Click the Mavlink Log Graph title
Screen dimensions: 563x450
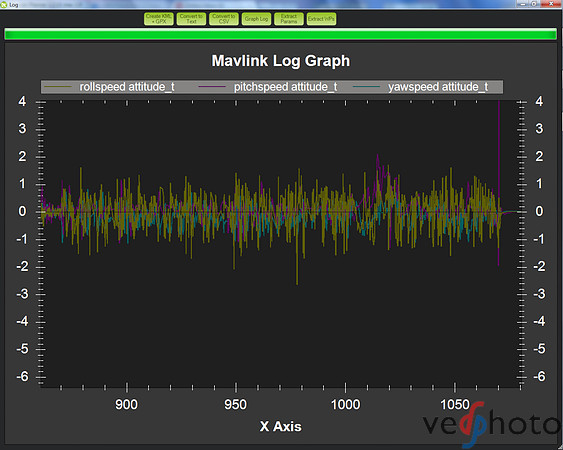pyautogui.click(x=280, y=61)
